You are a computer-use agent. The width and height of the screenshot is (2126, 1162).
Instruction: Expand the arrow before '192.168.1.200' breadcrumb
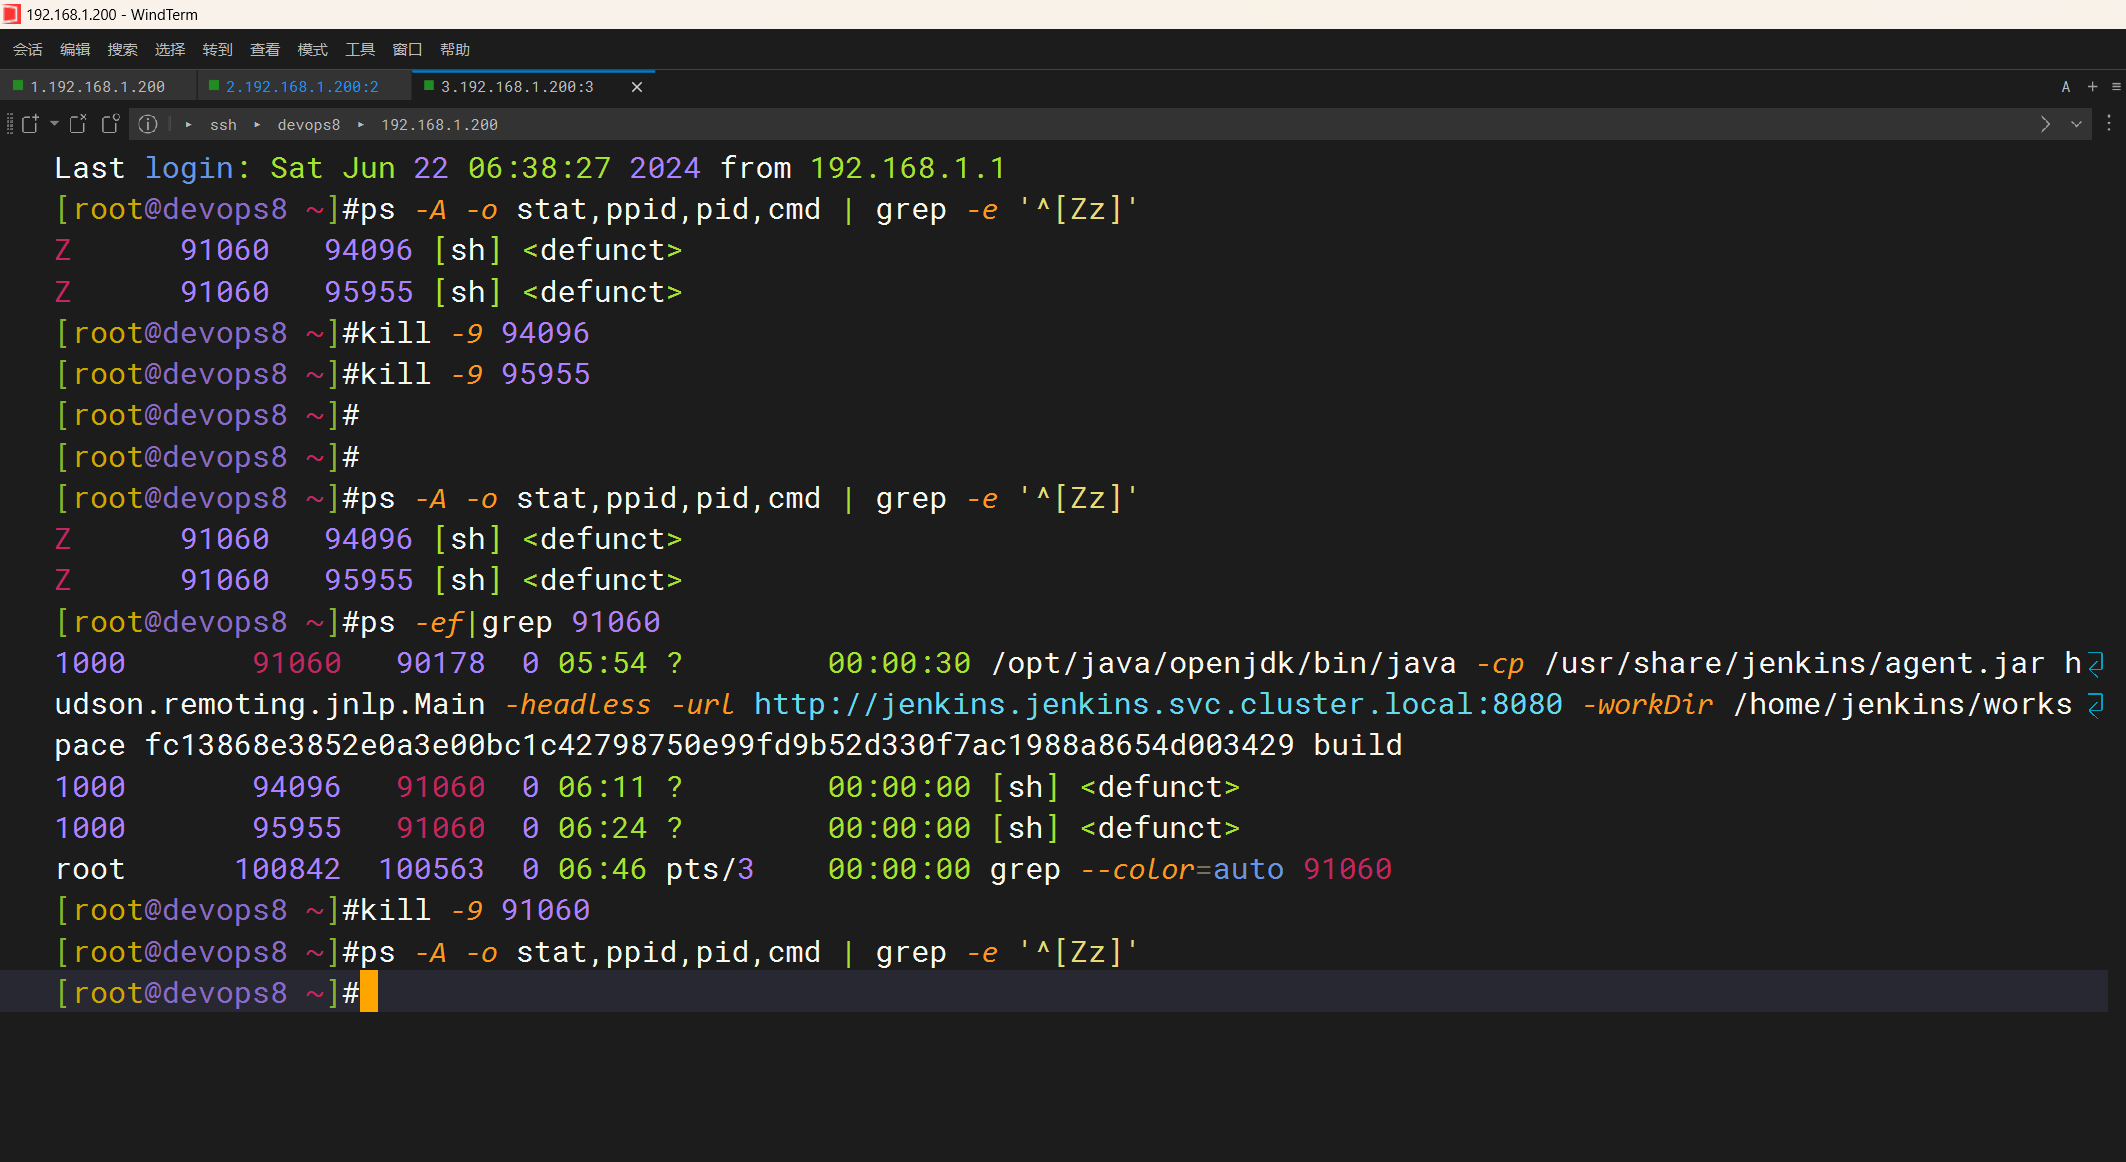click(x=361, y=124)
